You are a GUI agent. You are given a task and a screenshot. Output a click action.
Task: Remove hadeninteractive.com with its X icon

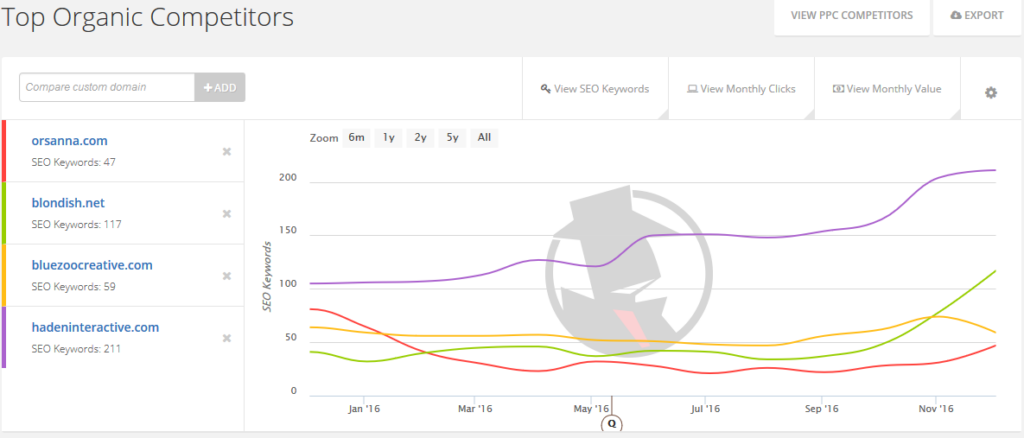click(227, 338)
